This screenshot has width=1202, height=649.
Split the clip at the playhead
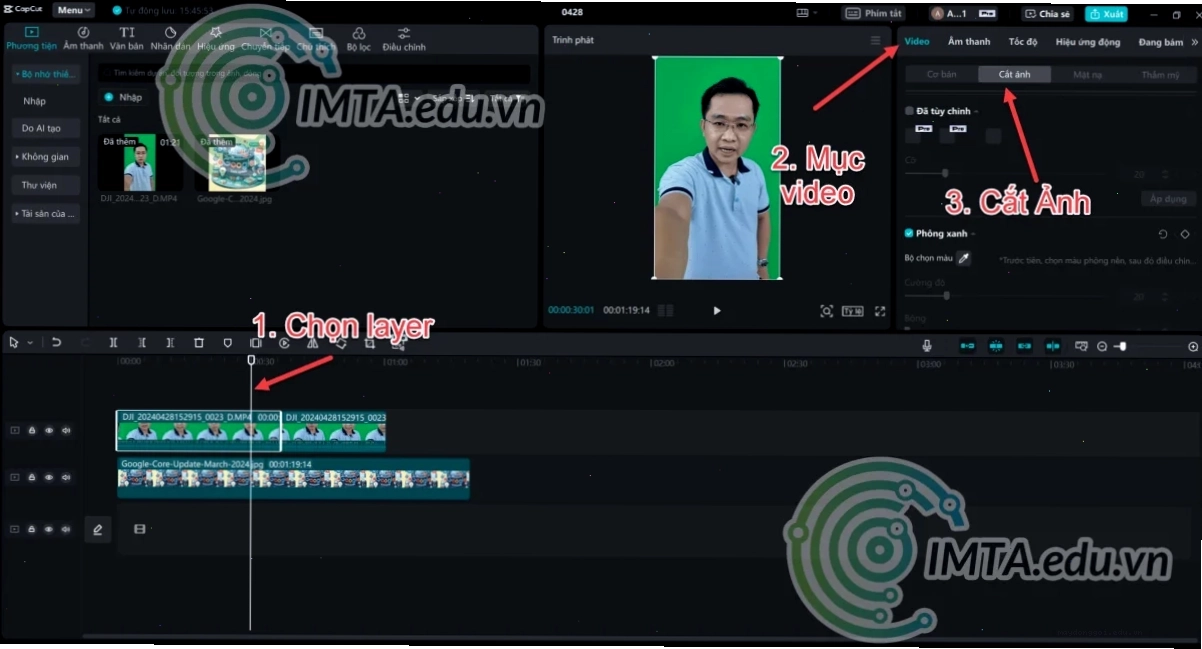[114, 343]
